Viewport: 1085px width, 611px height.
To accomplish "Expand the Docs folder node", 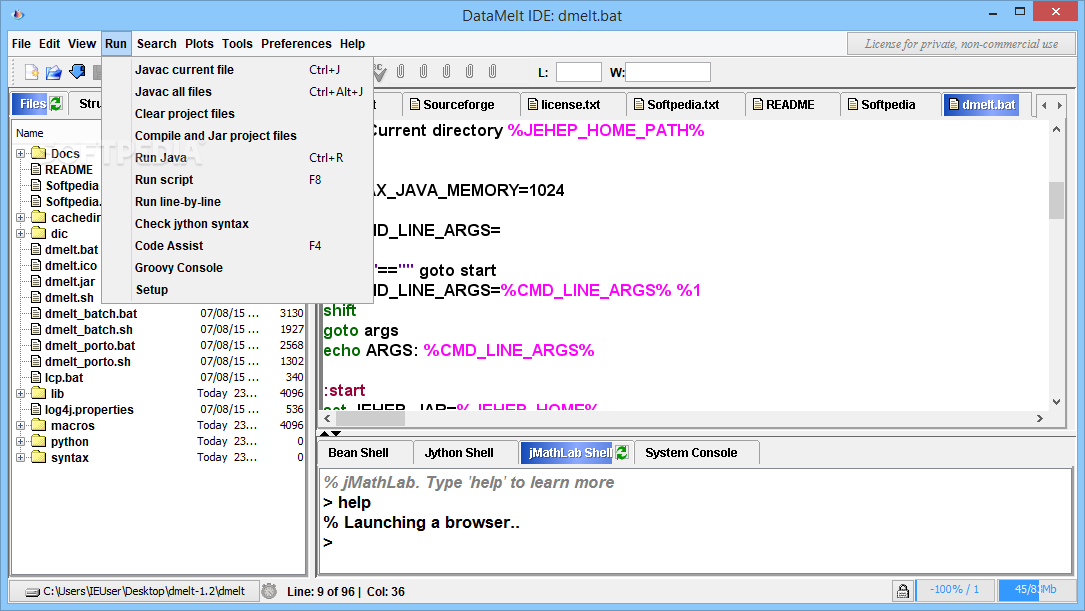I will (21, 154).
